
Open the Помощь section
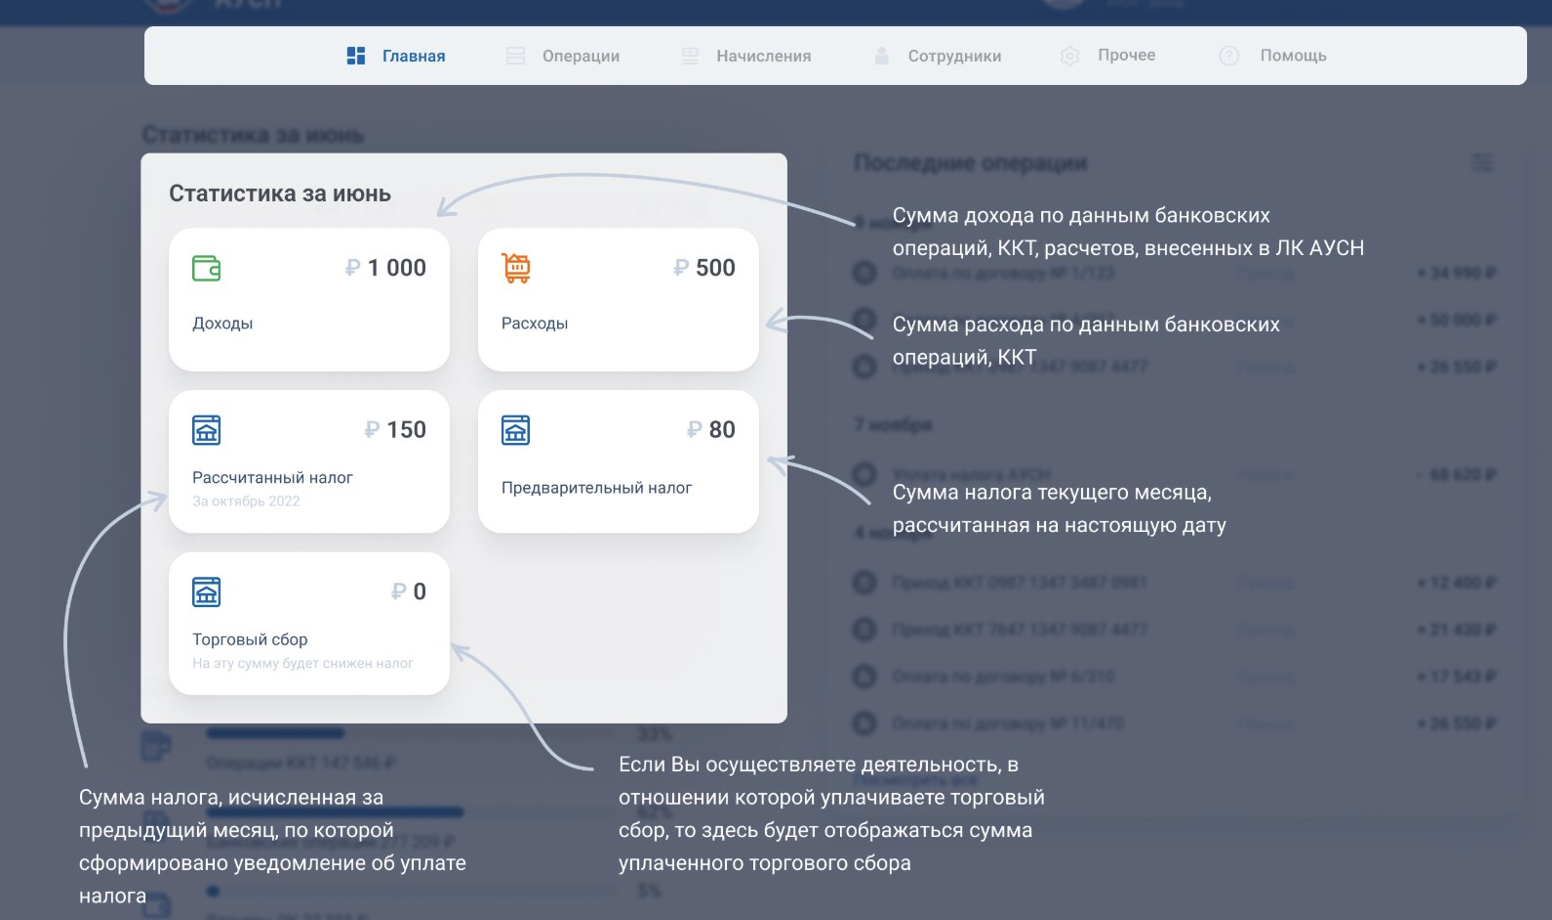(x=1273, y=56)
